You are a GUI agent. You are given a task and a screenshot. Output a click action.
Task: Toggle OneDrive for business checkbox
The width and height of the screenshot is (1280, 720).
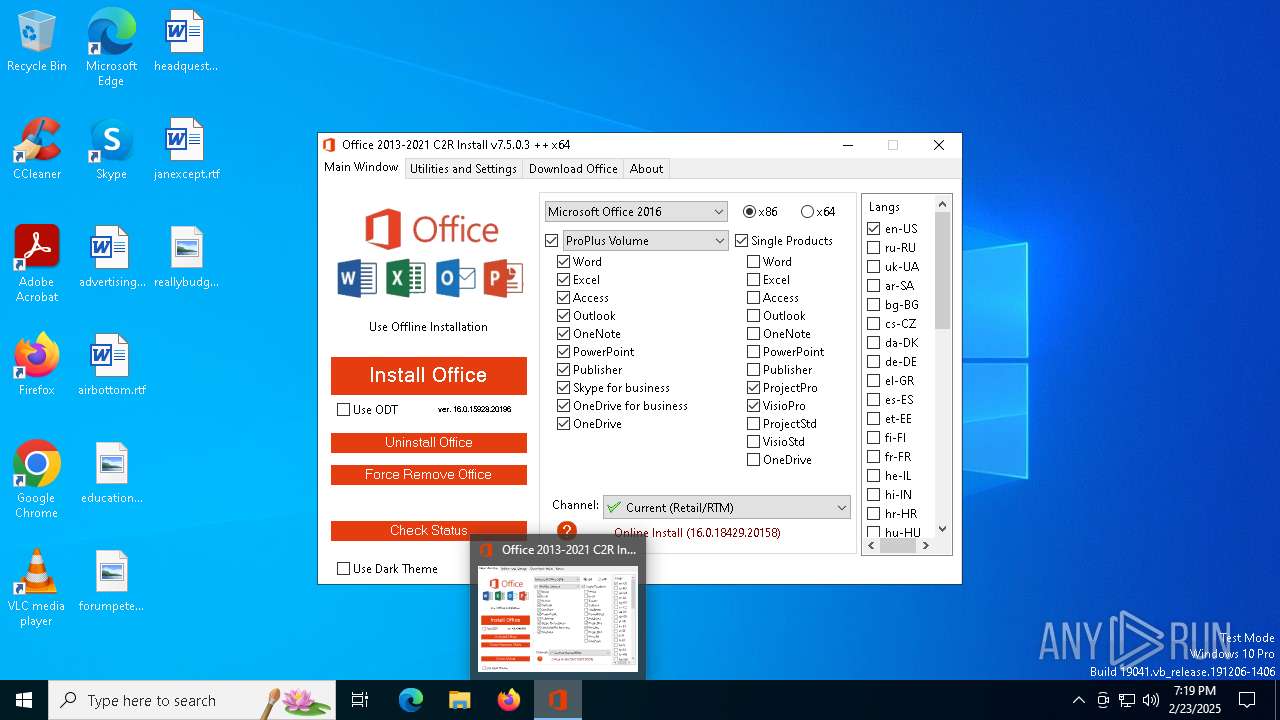[563, 406]
